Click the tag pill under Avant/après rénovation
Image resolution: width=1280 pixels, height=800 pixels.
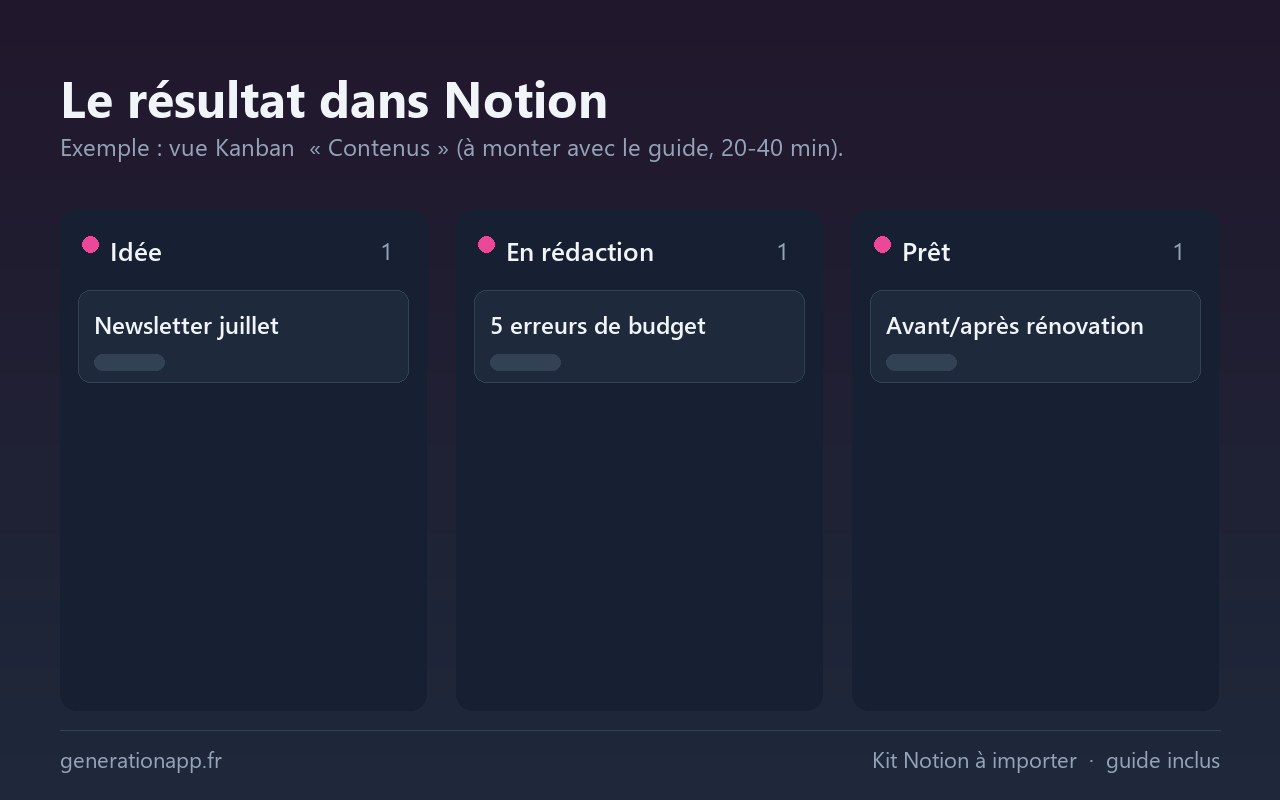coord(921,362)
